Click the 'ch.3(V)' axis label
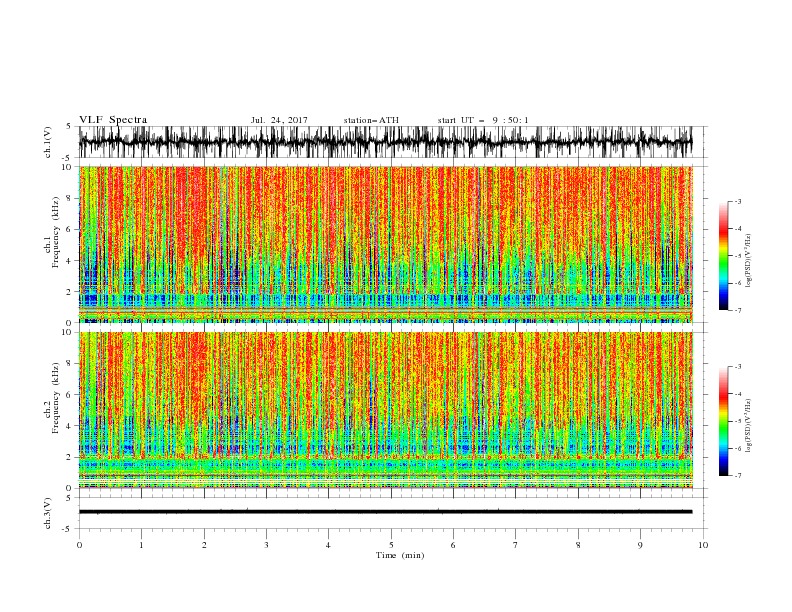 48,513
